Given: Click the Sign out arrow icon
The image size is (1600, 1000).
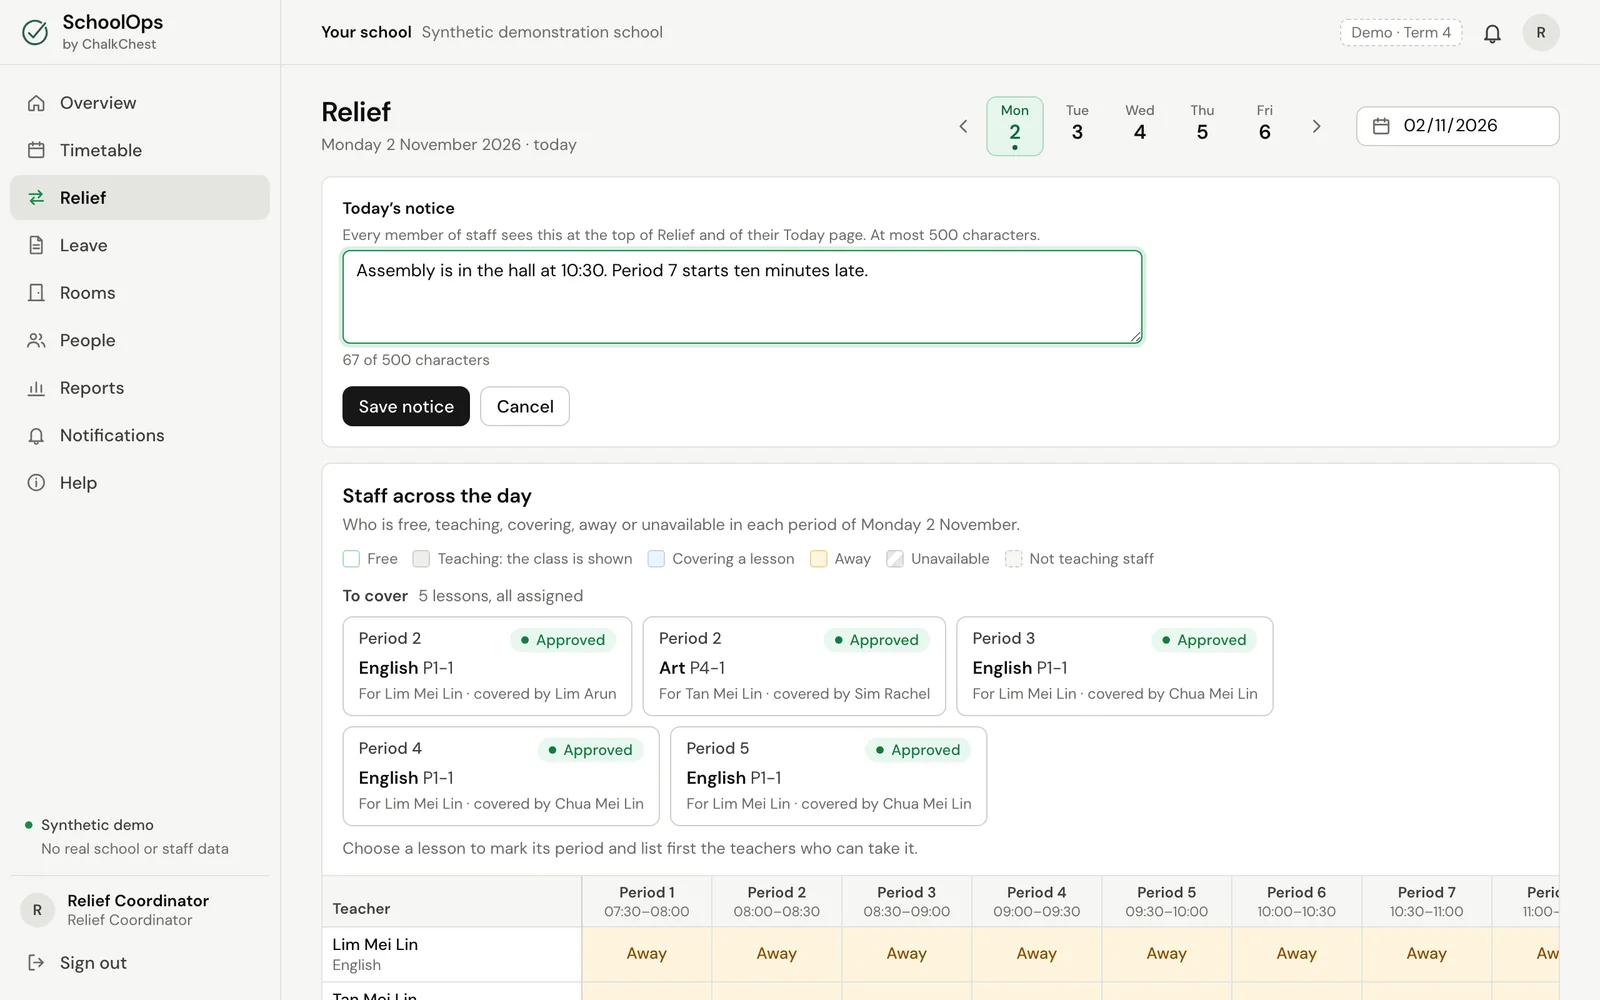Looking at the screenshot, I should (36, 962).
